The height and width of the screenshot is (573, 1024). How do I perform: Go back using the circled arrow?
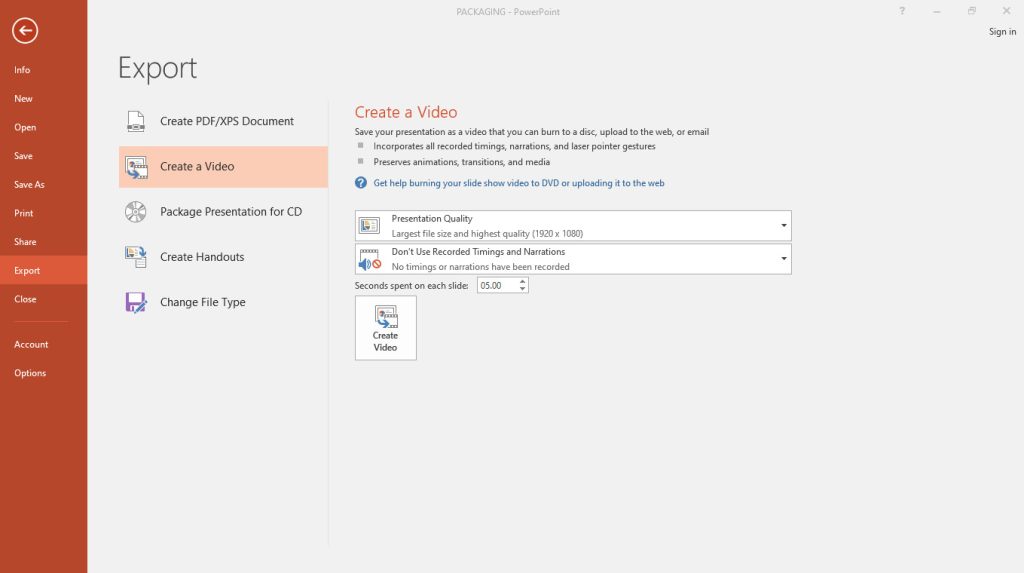pyautogui.click(x=25, y=30)
